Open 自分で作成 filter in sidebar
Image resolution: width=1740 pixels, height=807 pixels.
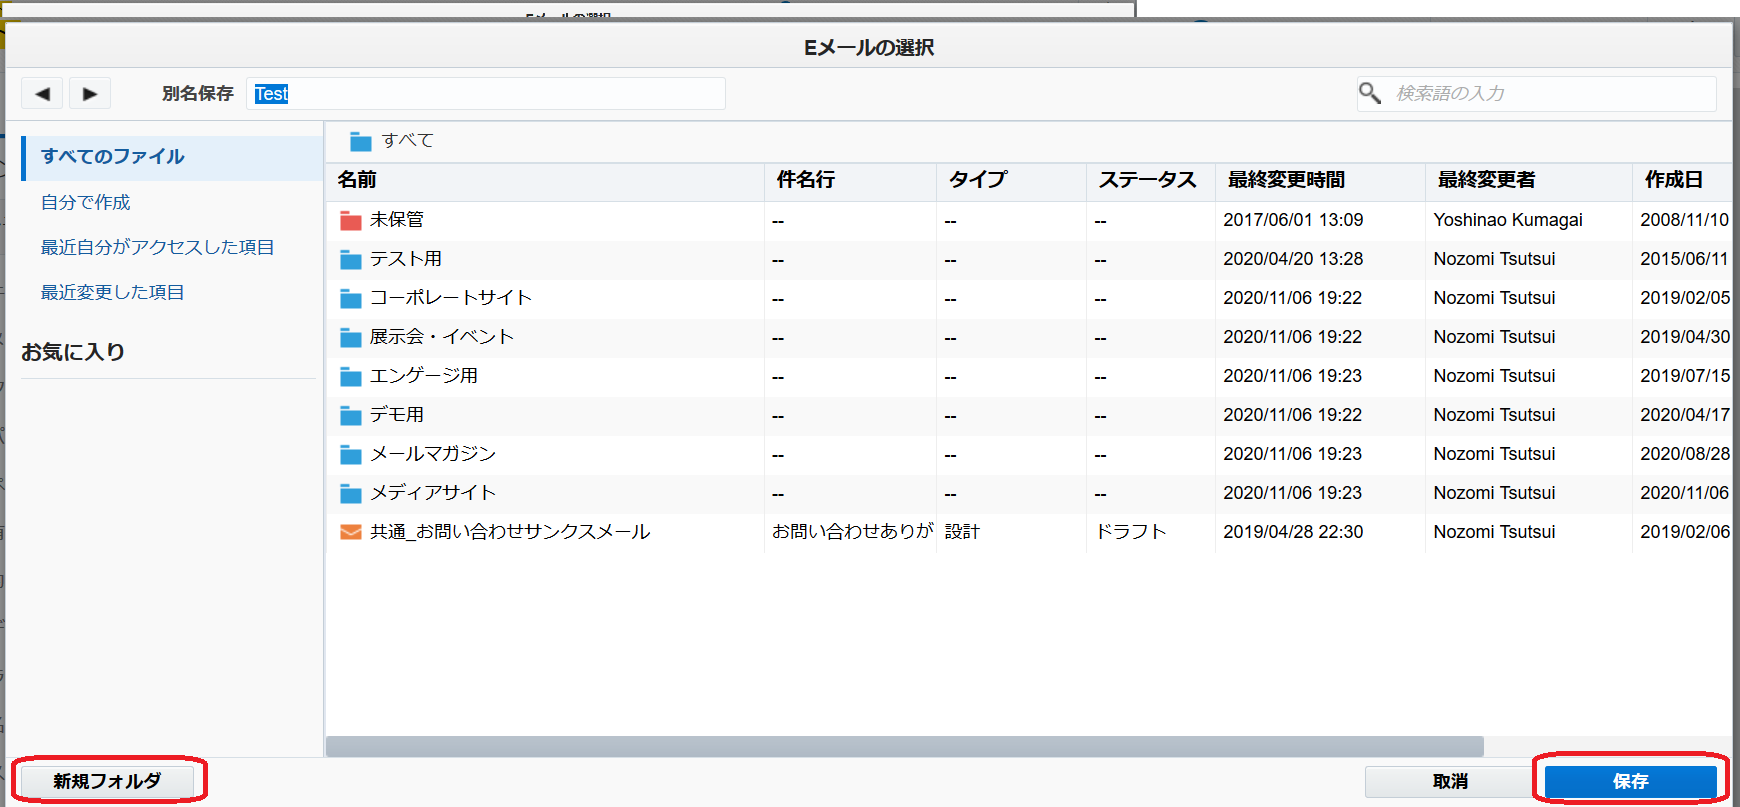click(x=85, y=202)
